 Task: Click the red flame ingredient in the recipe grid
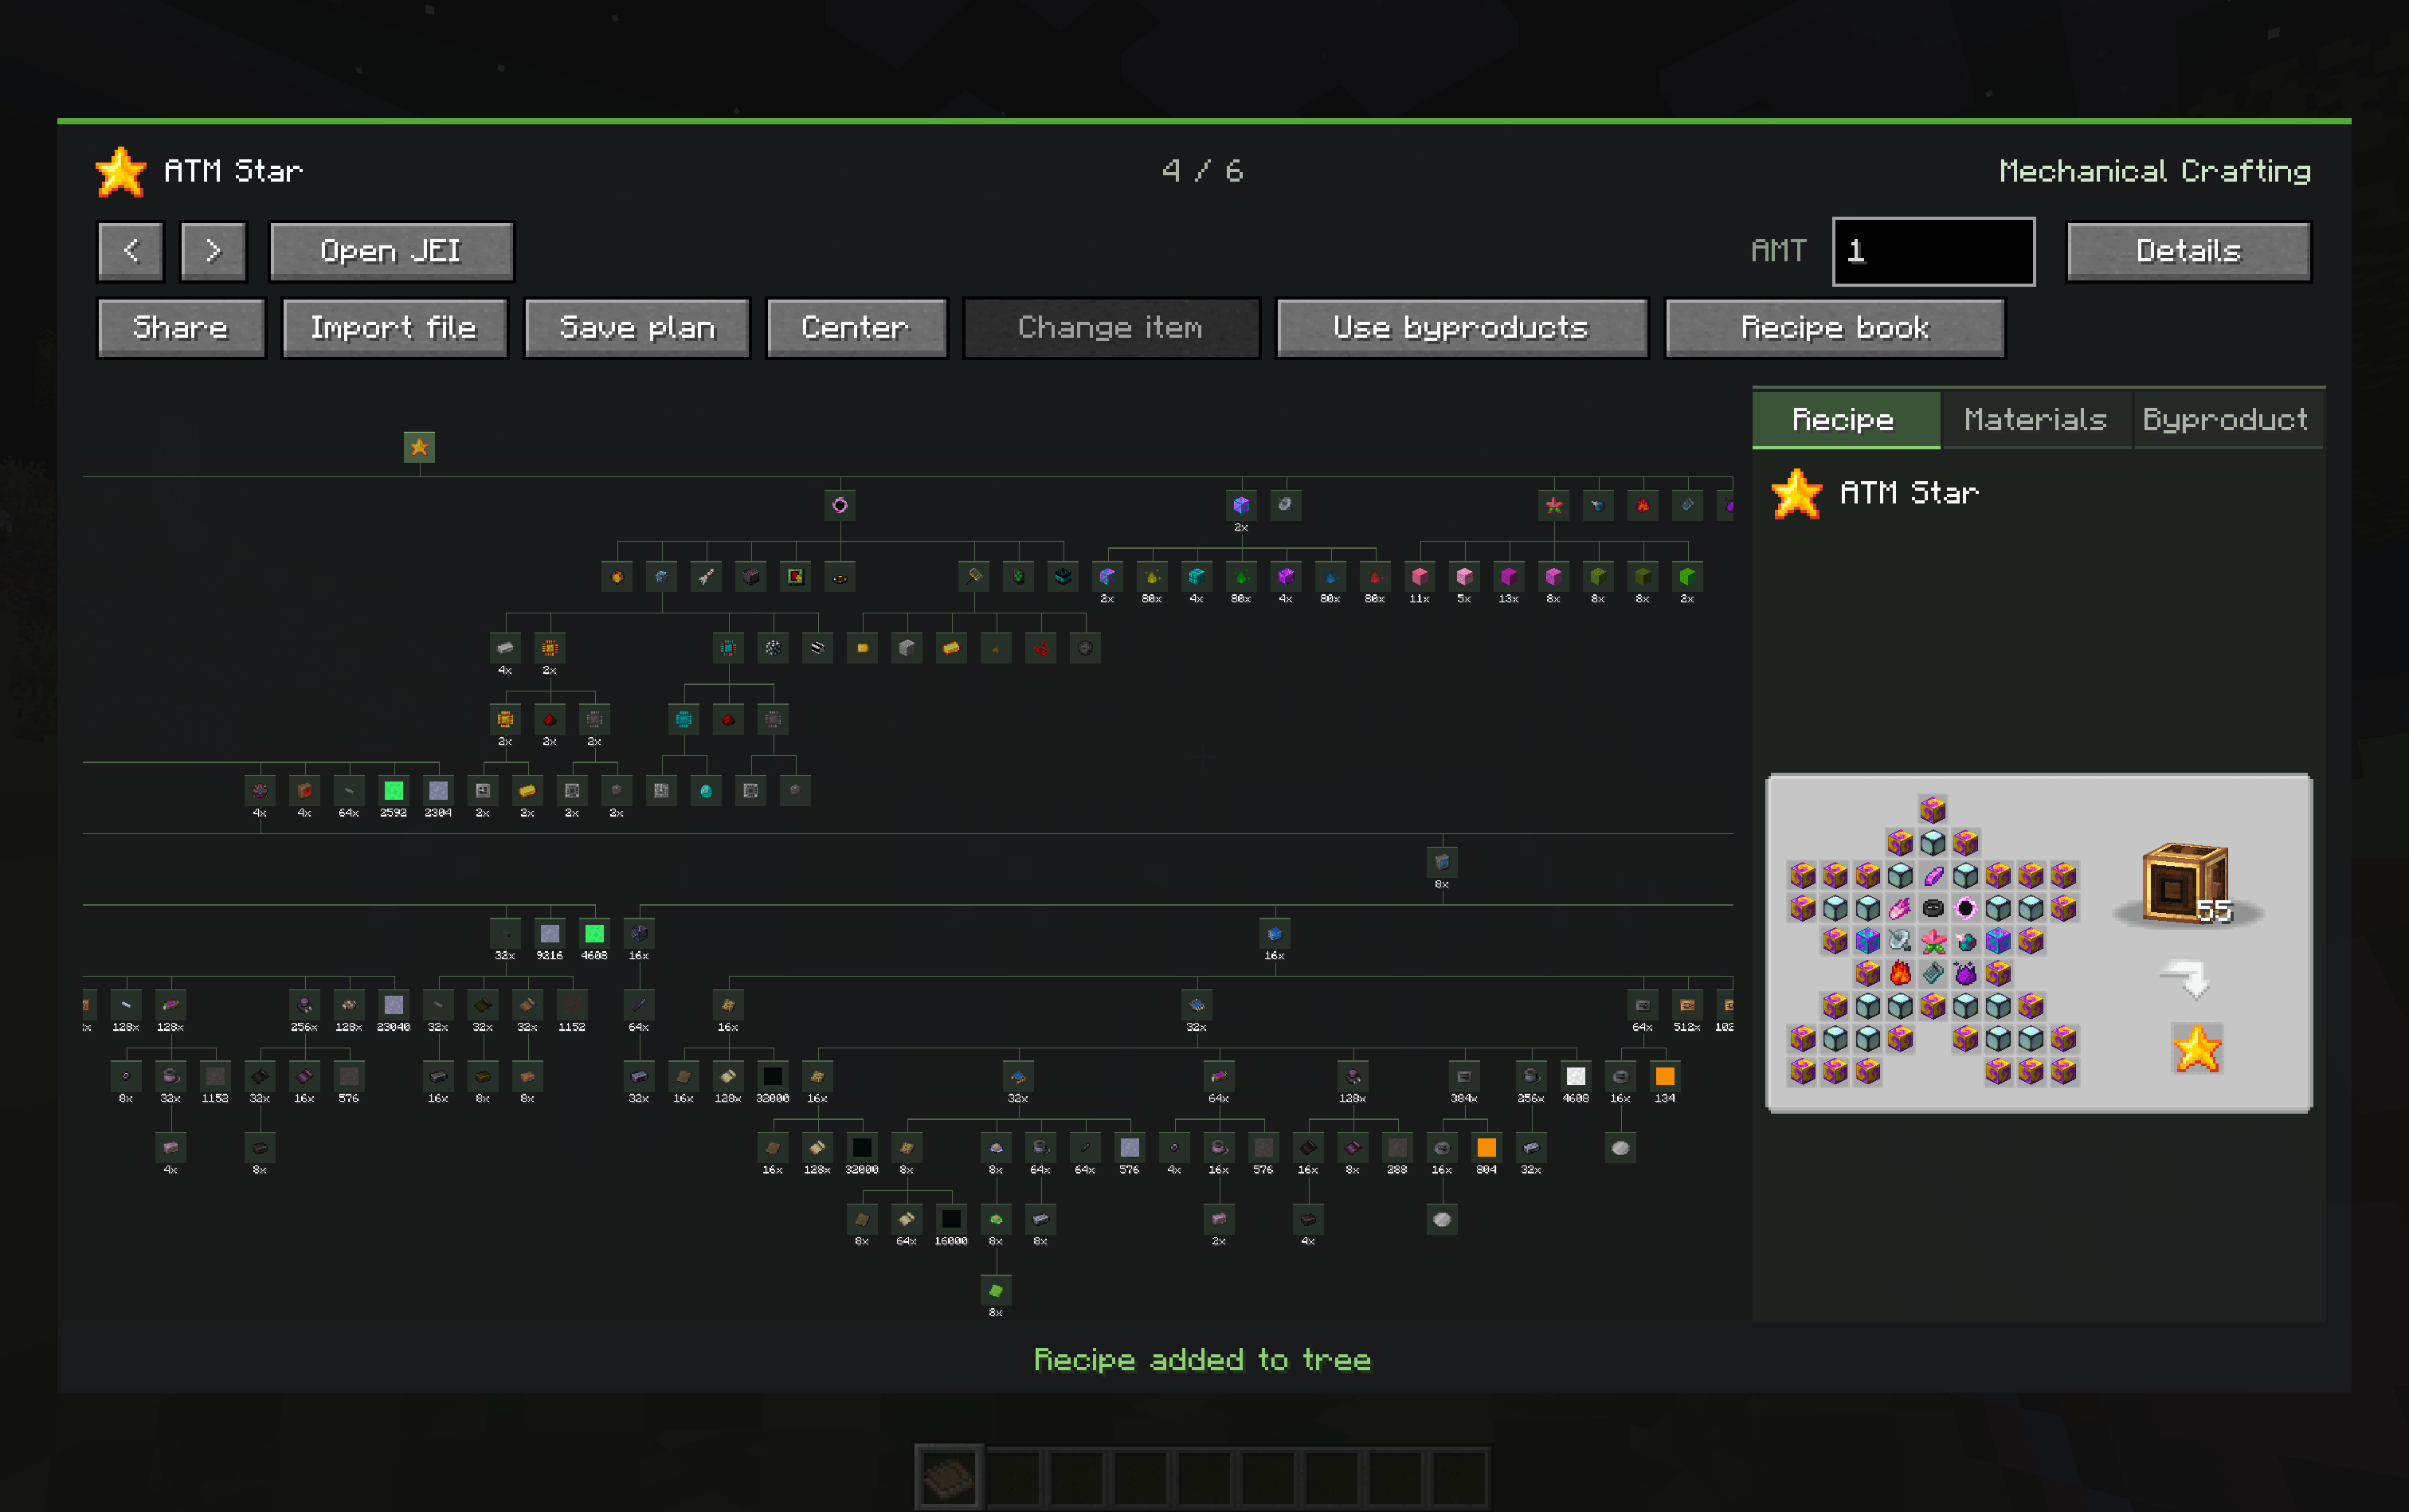point(1900,973)
